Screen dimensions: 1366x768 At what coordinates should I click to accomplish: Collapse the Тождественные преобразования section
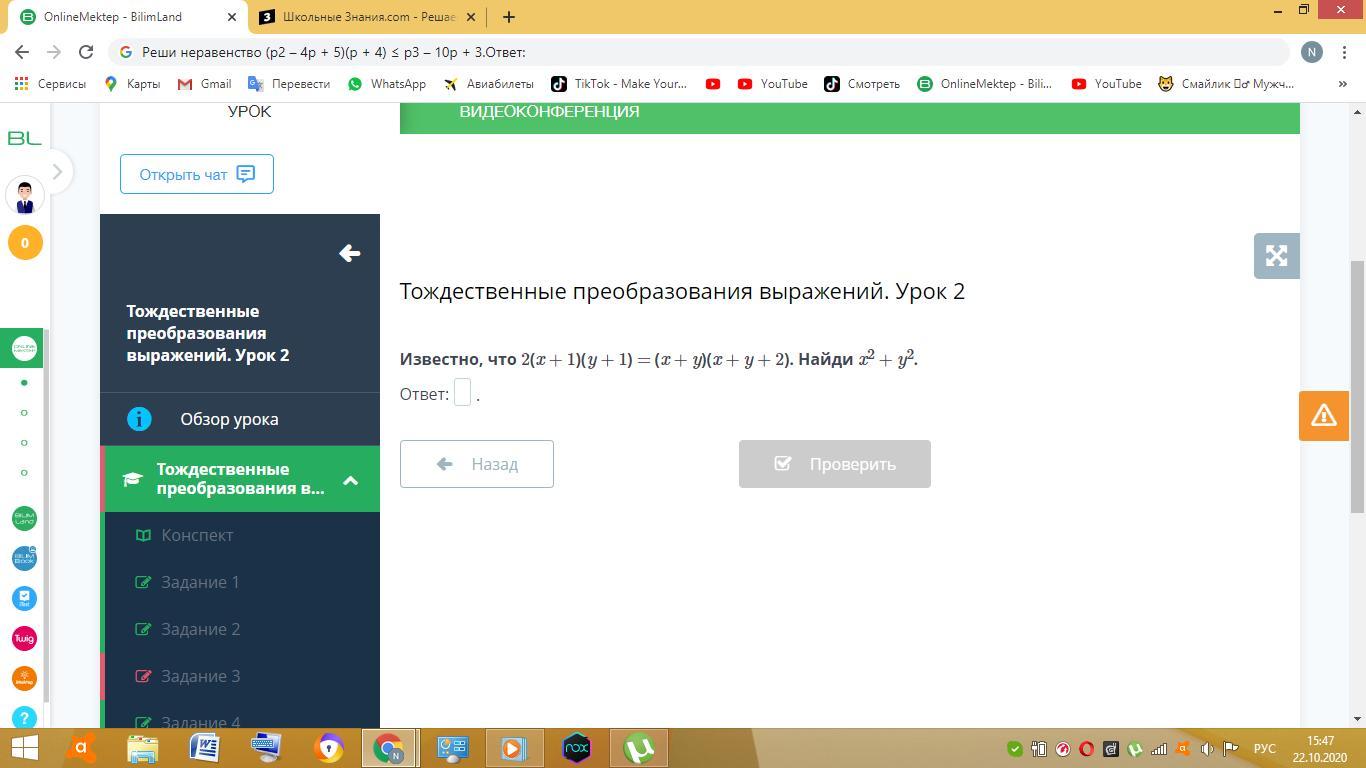350,480
